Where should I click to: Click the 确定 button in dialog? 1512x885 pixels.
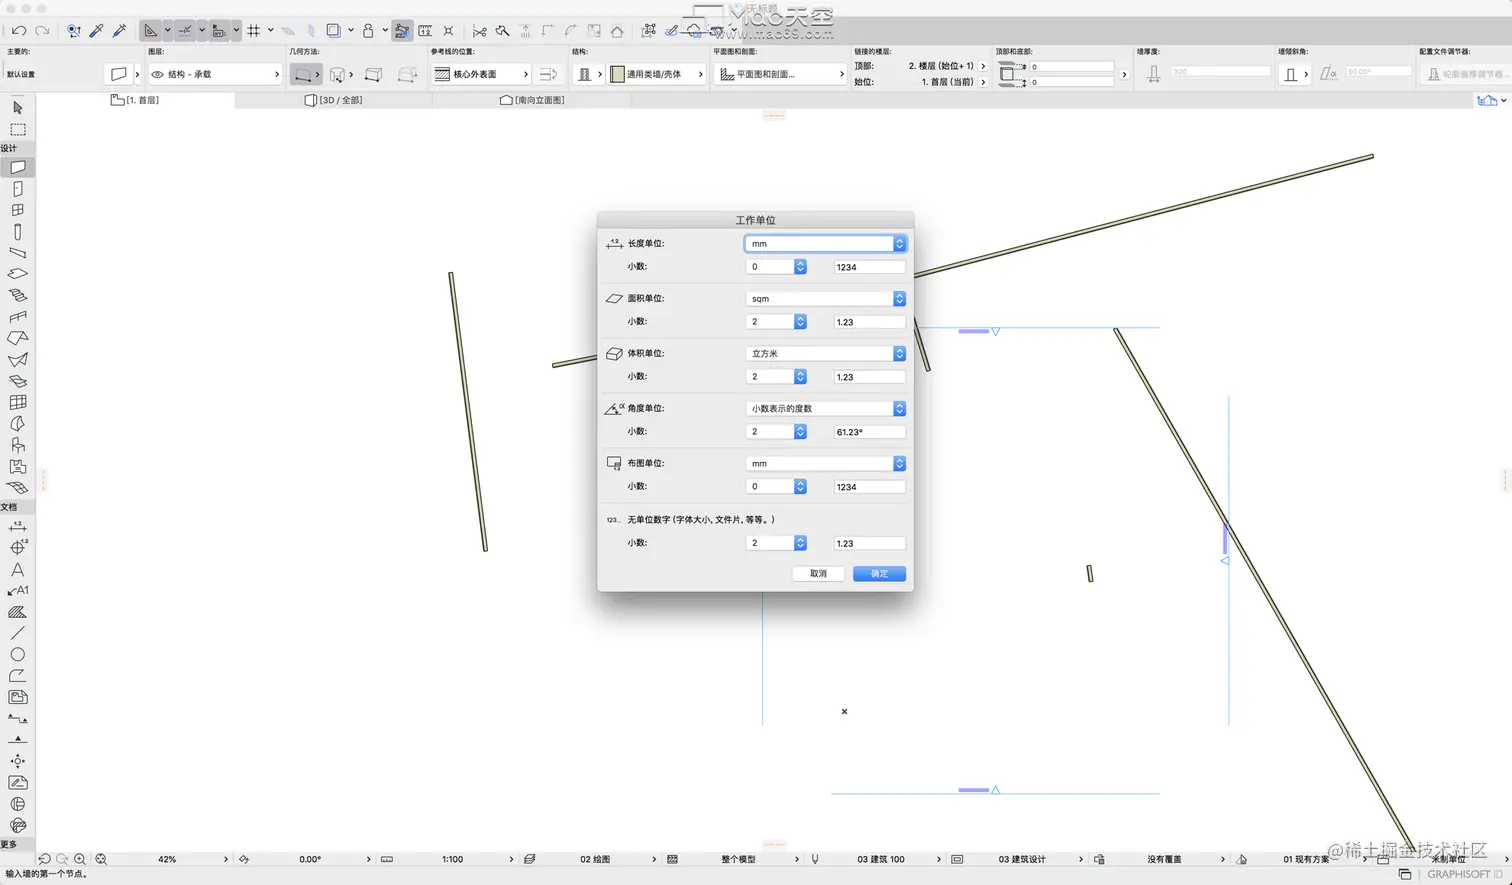tap(879, 573)
